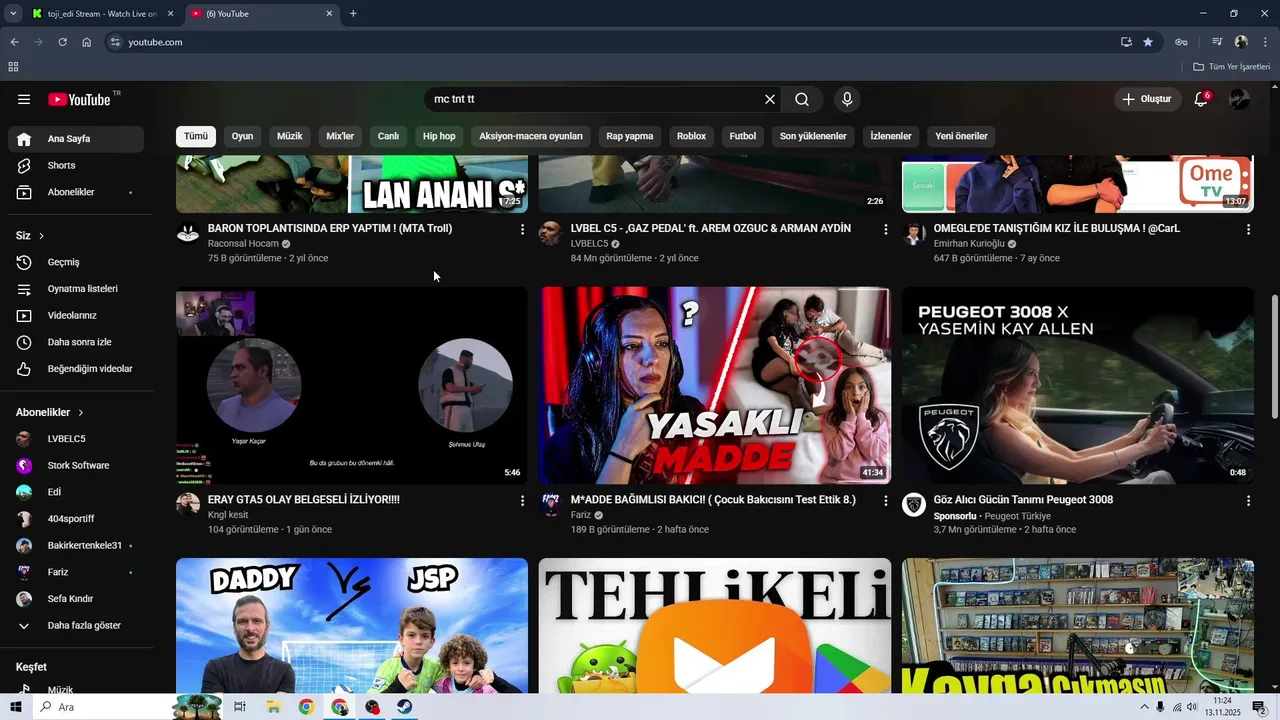Select the Hip hop filter chip

(439, 136)
